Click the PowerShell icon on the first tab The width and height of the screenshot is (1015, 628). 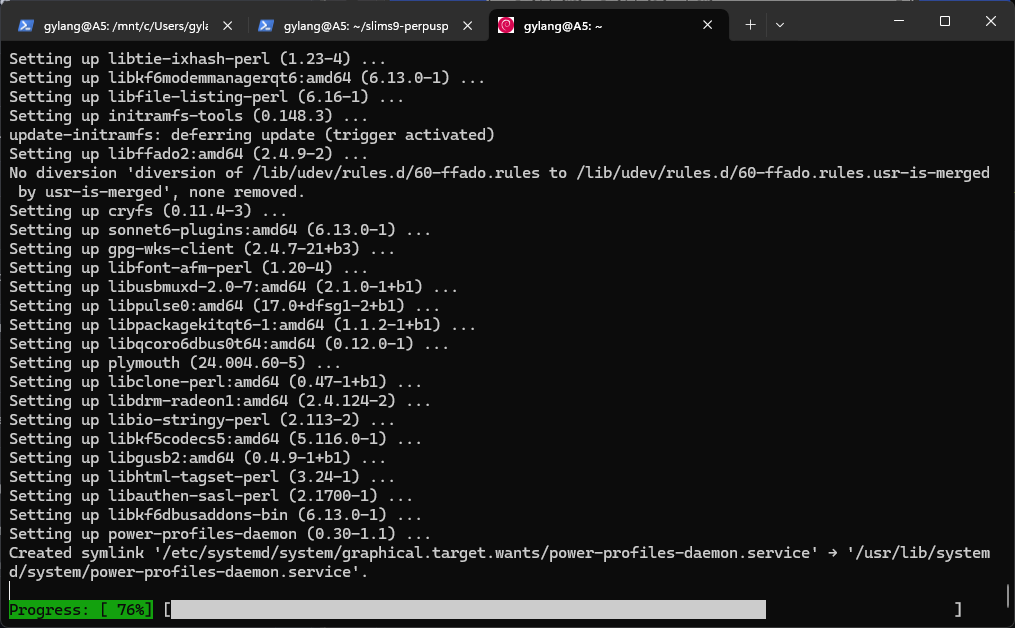coord(27,25)
